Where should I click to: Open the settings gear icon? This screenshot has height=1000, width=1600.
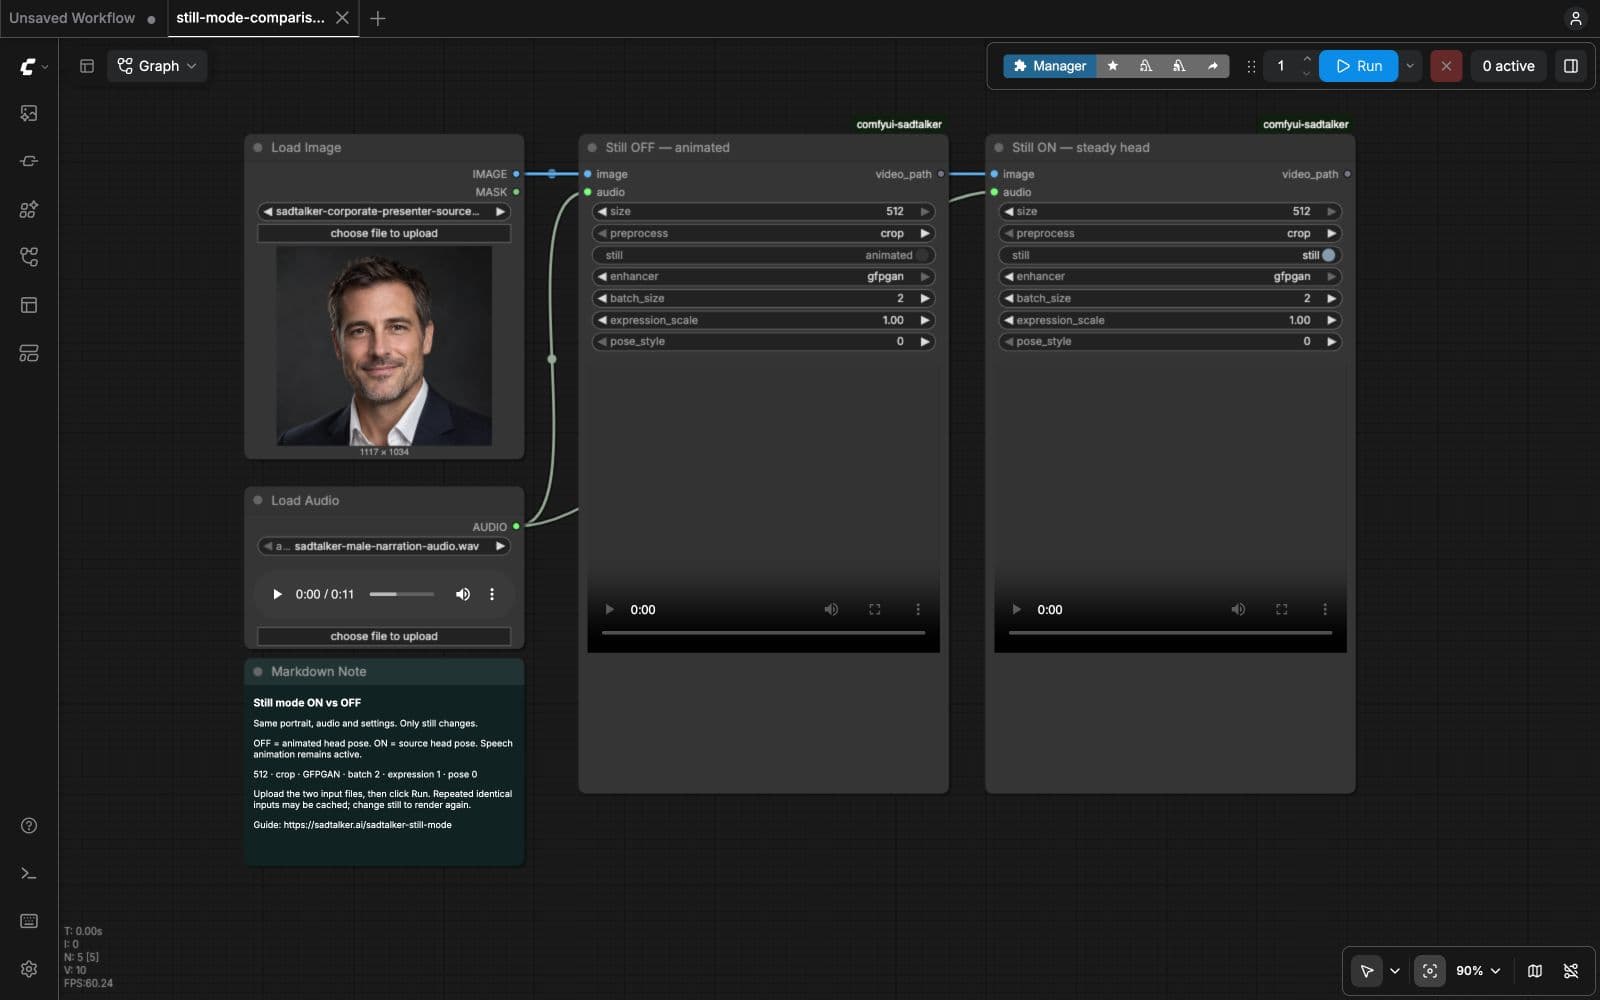click(x=29, y=969)
